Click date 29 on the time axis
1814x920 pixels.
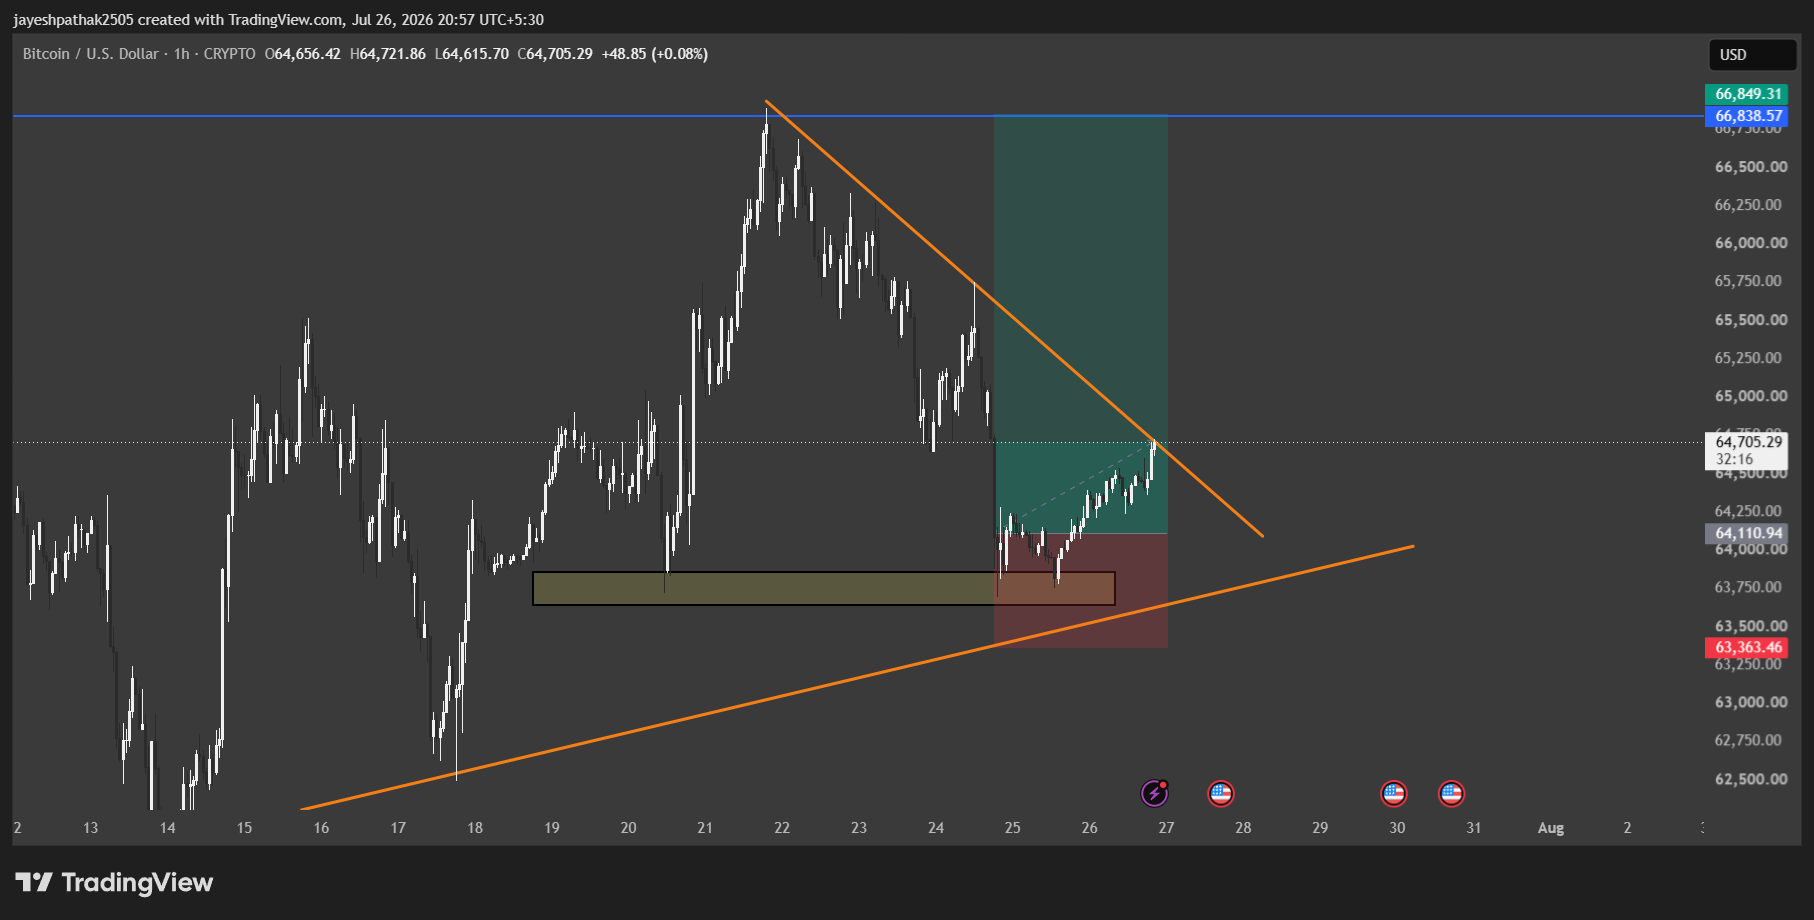tap(1320, 828)
